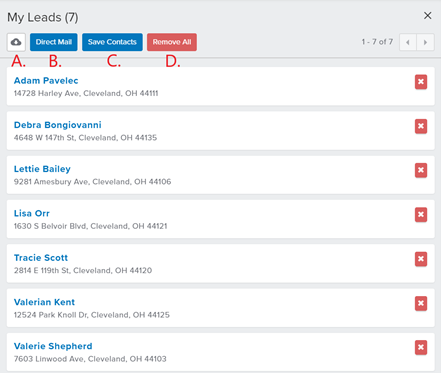Click the 1 - 7 of 7 page count
441x373 pixels.
377,42
